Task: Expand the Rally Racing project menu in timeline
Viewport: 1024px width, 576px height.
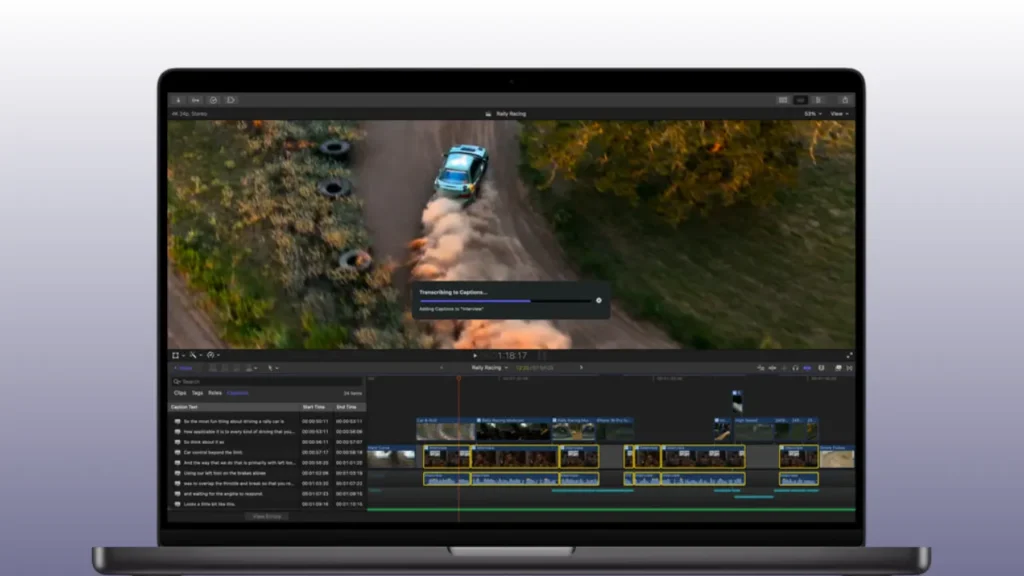Action: coord(489,368)
